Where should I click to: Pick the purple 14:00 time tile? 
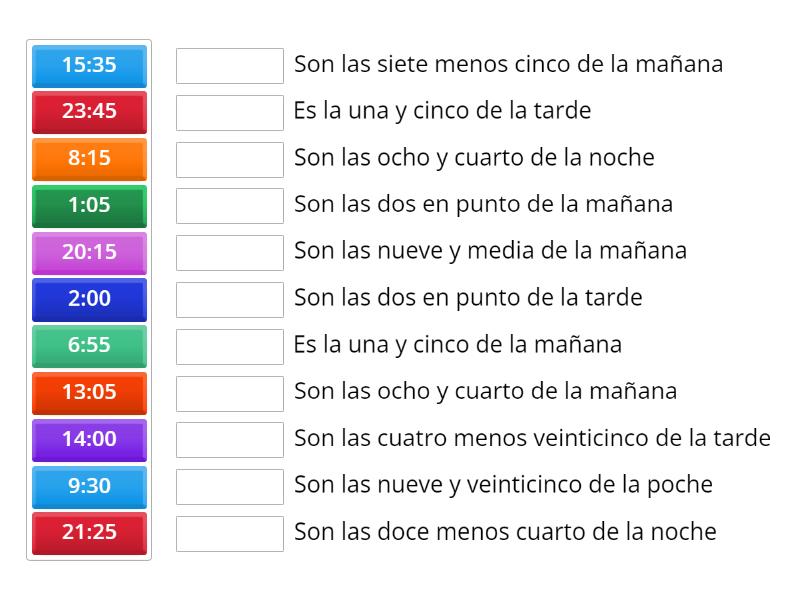[x=89, y=440]
